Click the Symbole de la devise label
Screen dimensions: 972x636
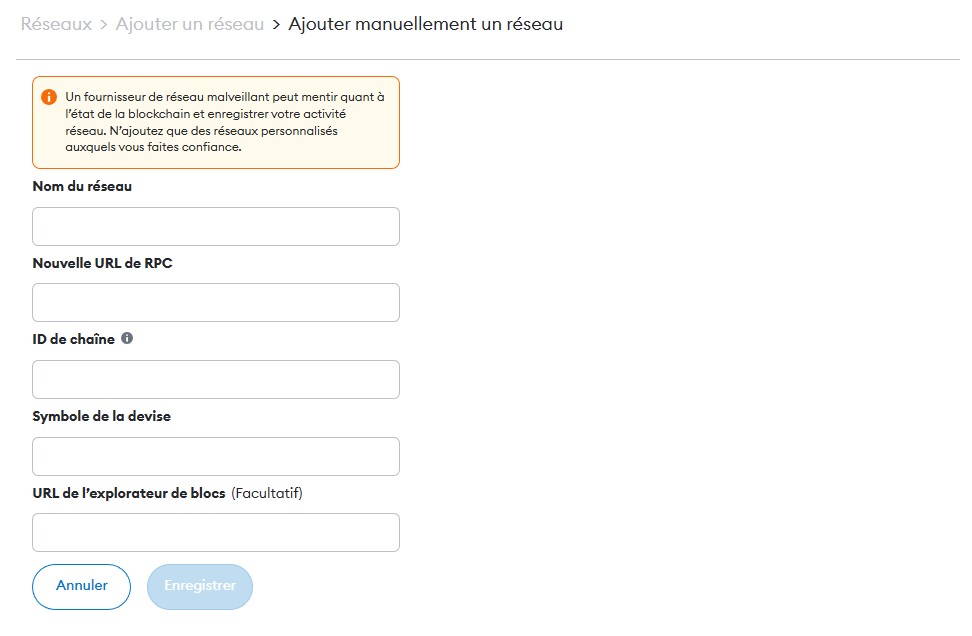coord(102,416)
